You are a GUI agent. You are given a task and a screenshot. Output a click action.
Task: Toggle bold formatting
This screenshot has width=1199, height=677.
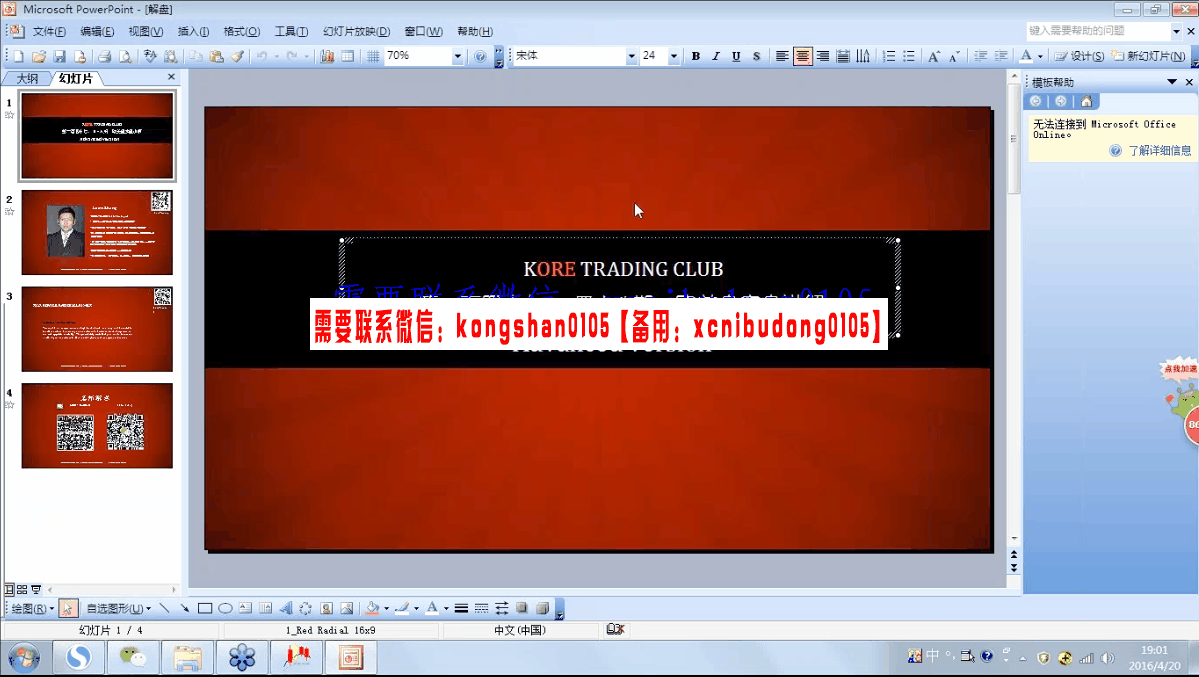pos(696,56)
